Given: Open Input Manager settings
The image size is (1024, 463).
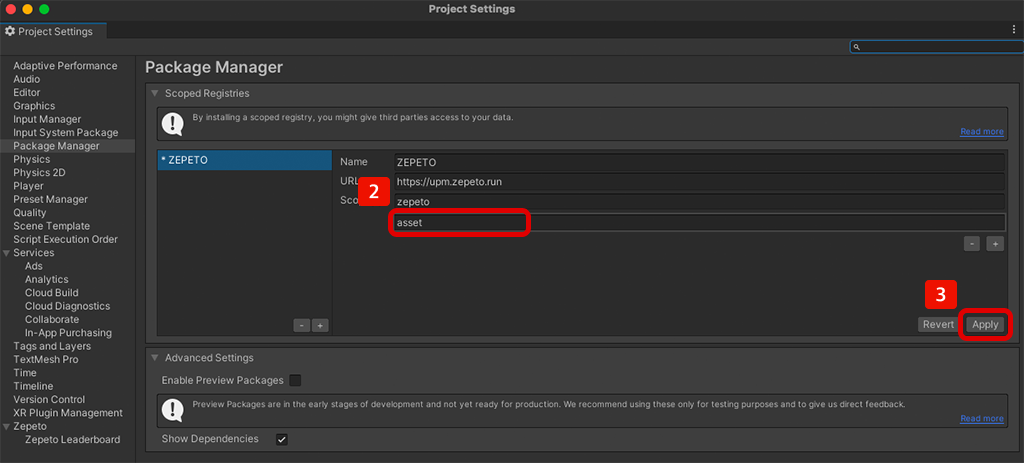Looking at the screenshot, I should point(47,120).
